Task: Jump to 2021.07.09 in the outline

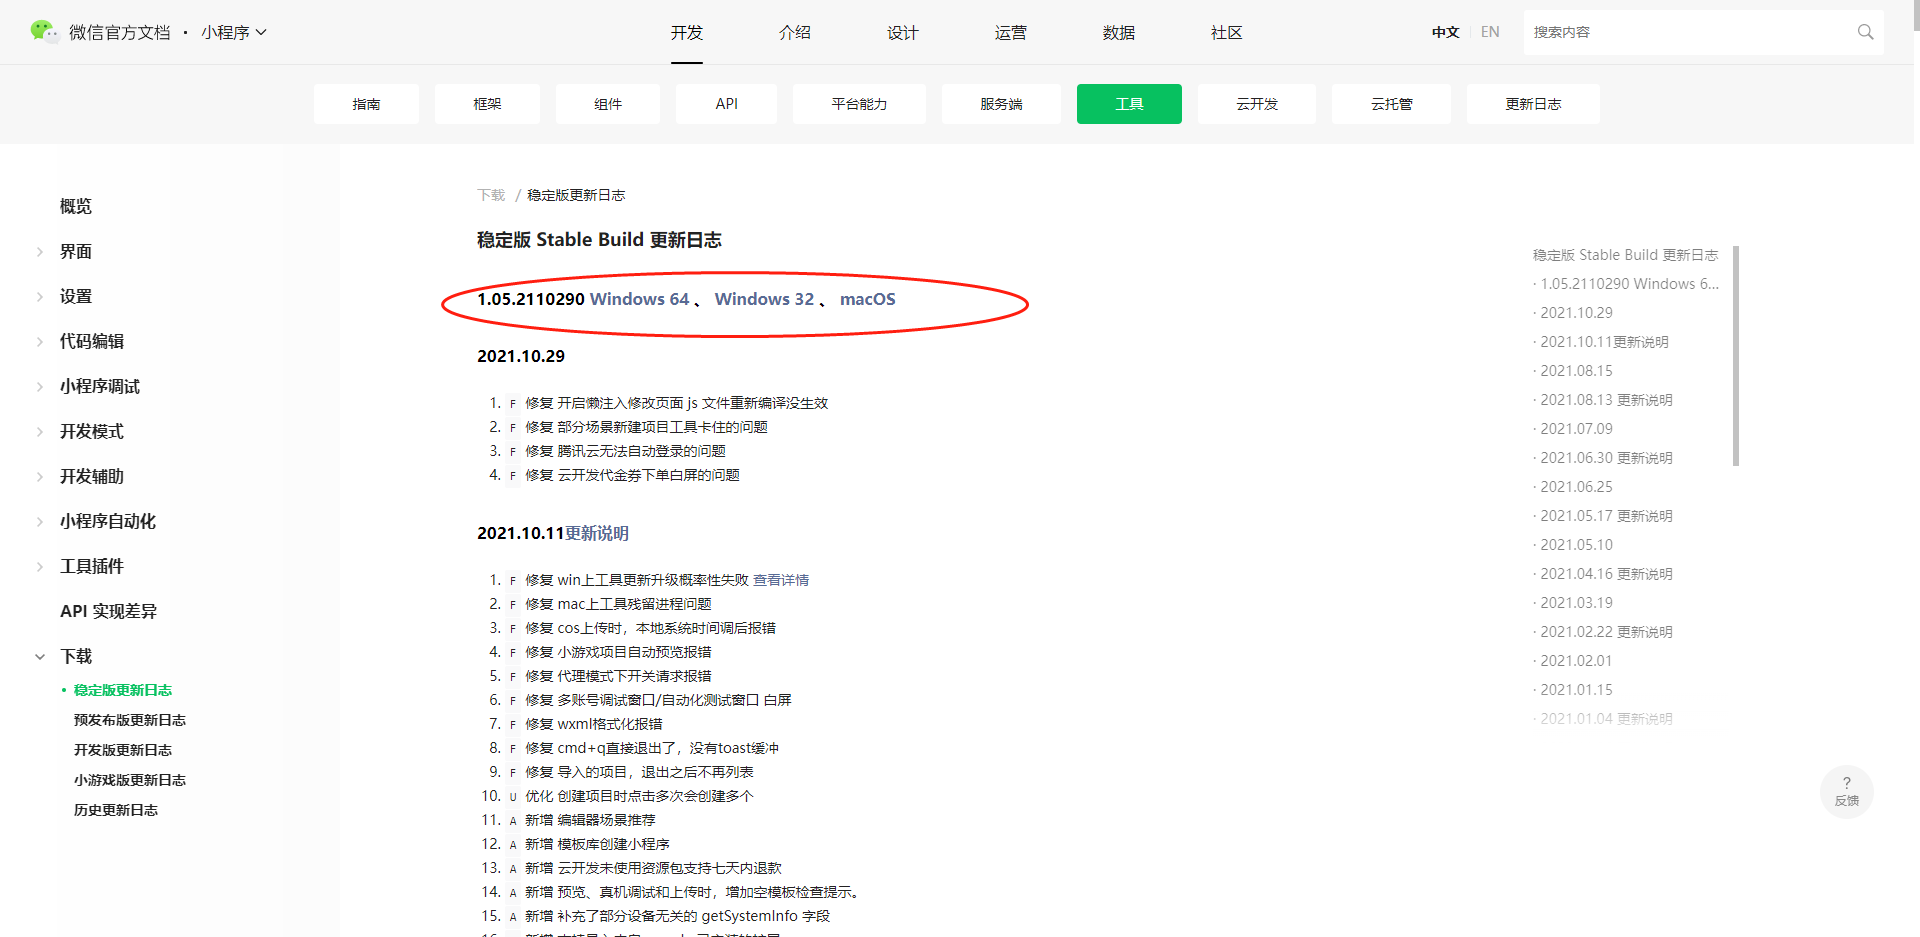Action: 1576,429
